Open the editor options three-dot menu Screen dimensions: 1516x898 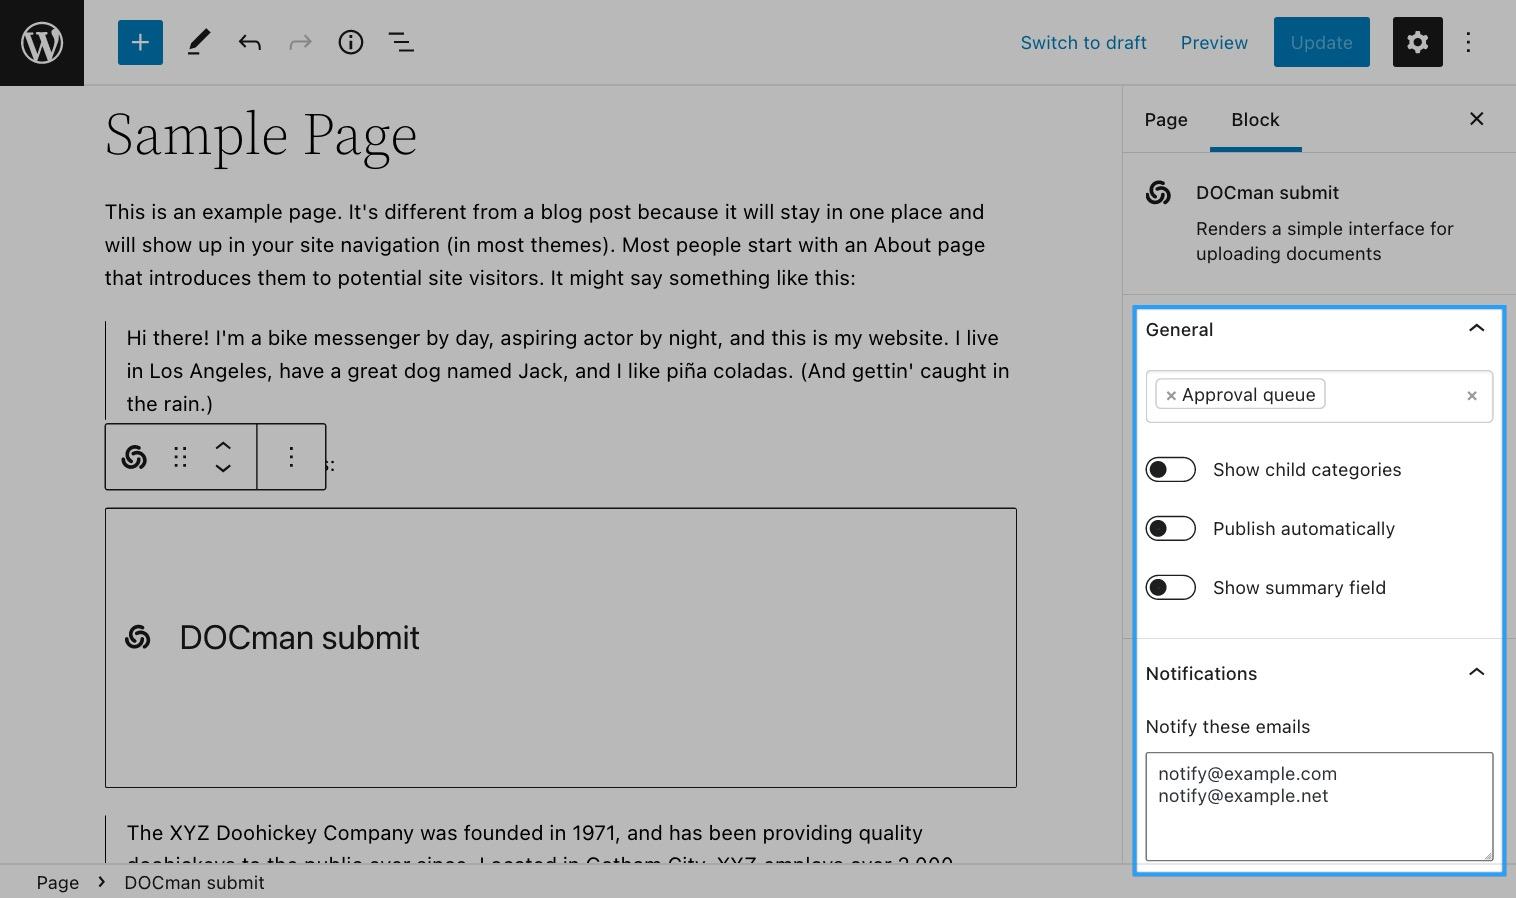(1468, 42)
